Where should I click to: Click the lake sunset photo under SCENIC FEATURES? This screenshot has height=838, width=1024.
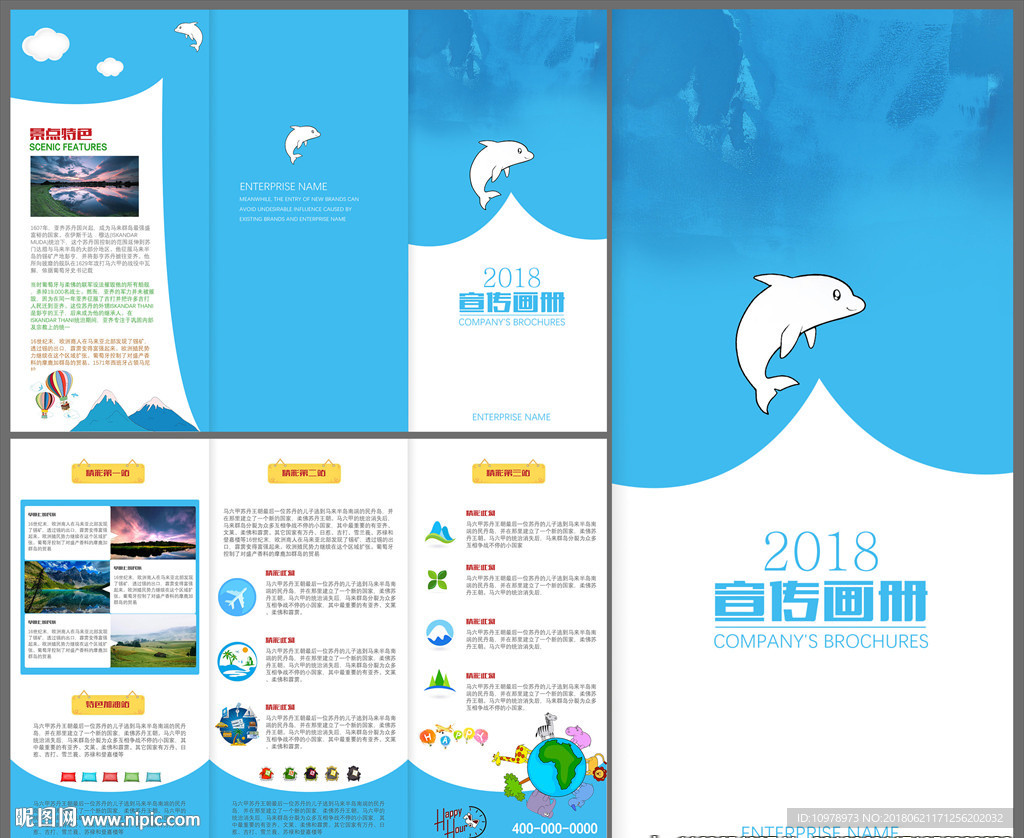point(84,186)
